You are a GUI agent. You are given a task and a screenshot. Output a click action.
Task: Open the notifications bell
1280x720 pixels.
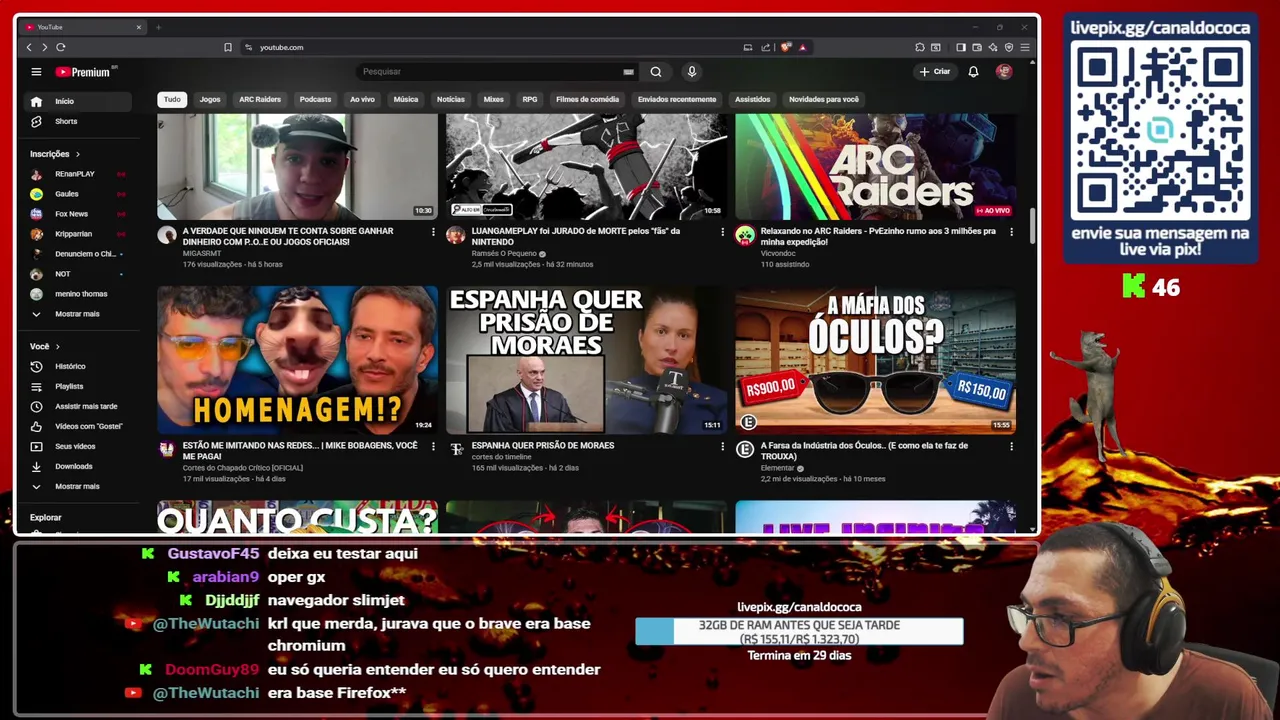click(x=973, y=72)
